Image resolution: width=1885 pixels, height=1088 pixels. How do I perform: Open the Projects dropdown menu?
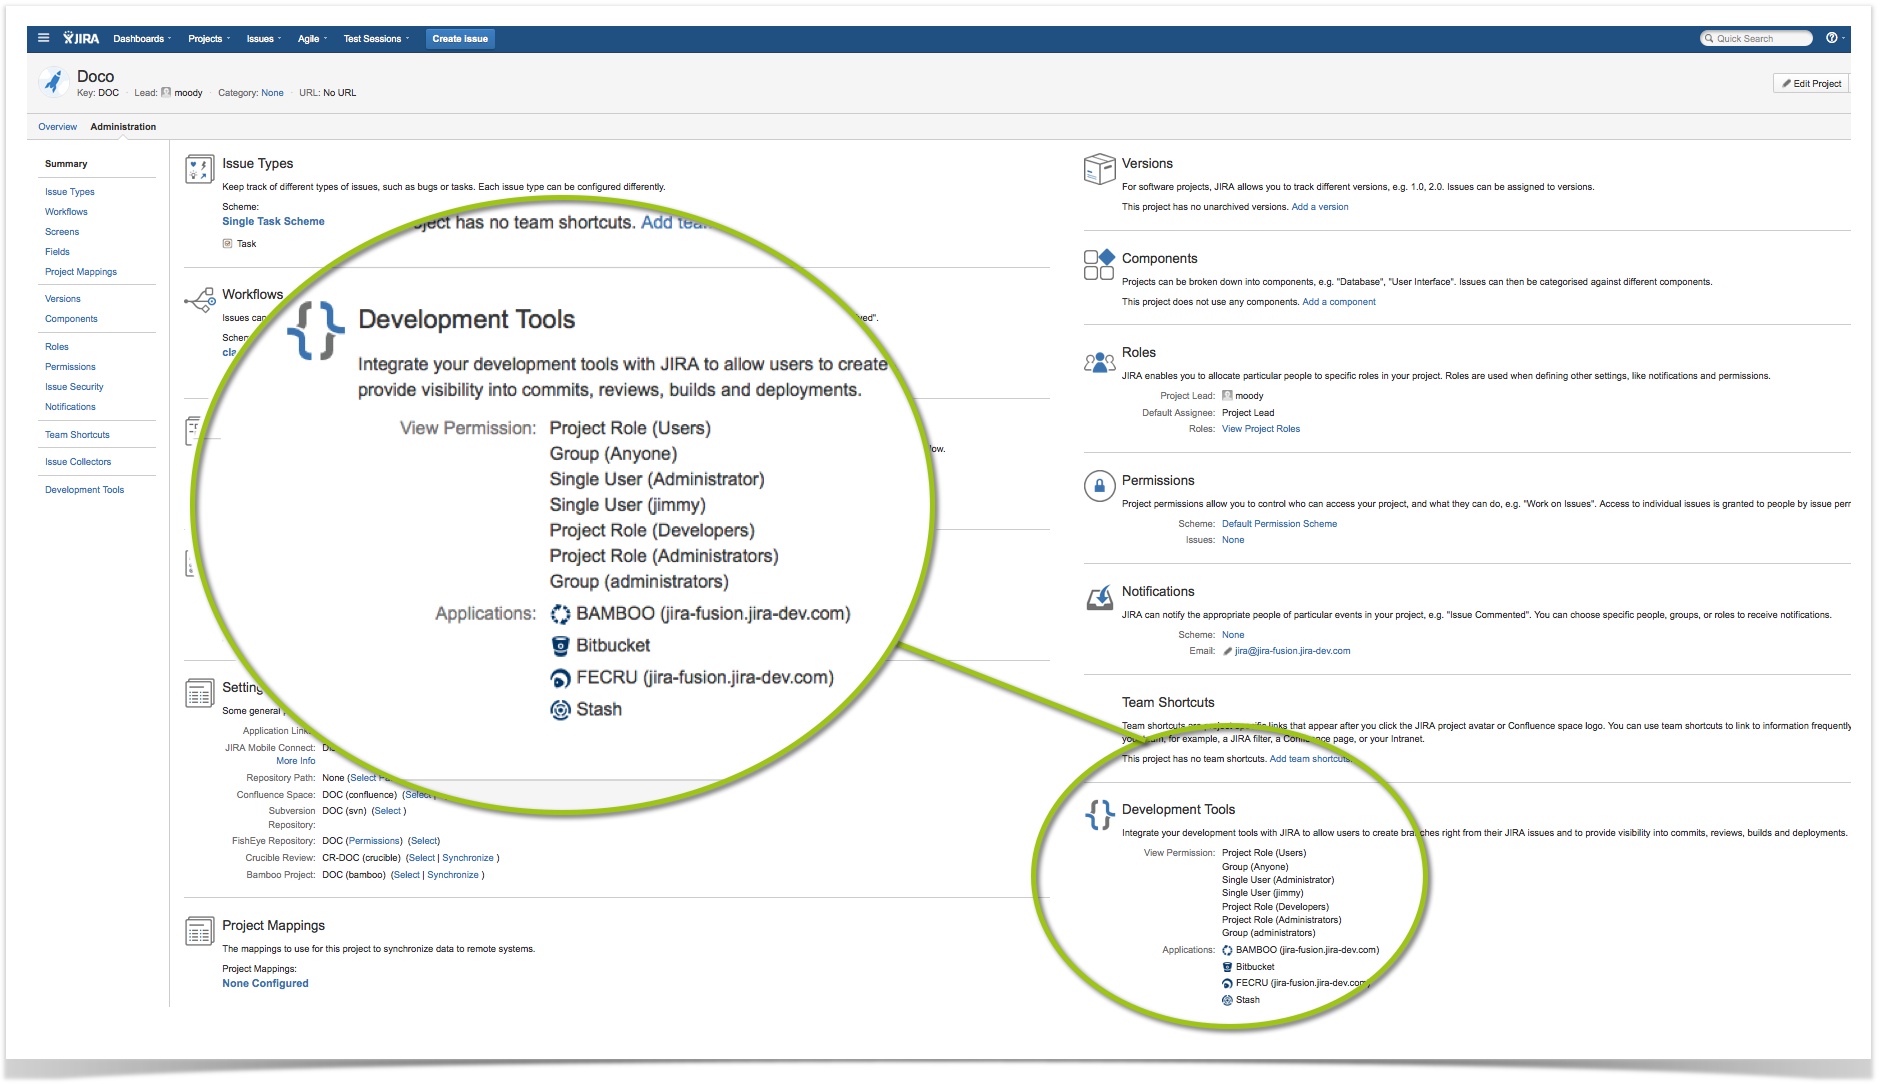209,39
